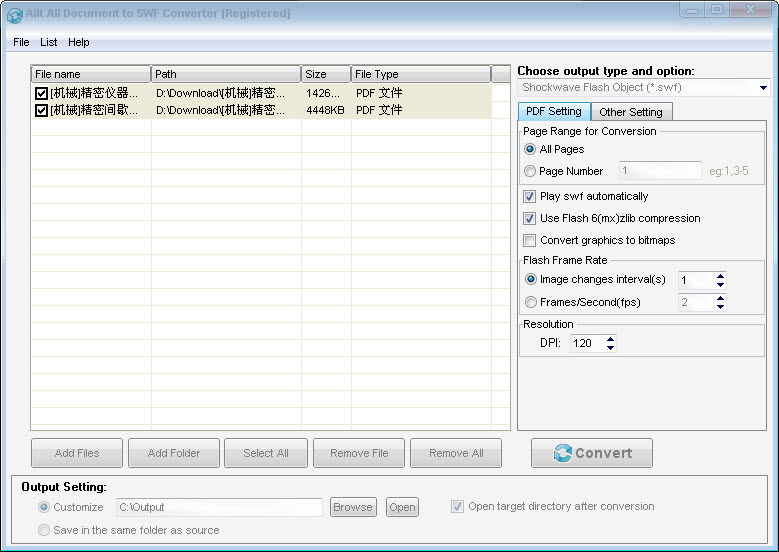Select Save in the same folder as source
The width and height of the screenshot is (779, 552).
[44, 530]
